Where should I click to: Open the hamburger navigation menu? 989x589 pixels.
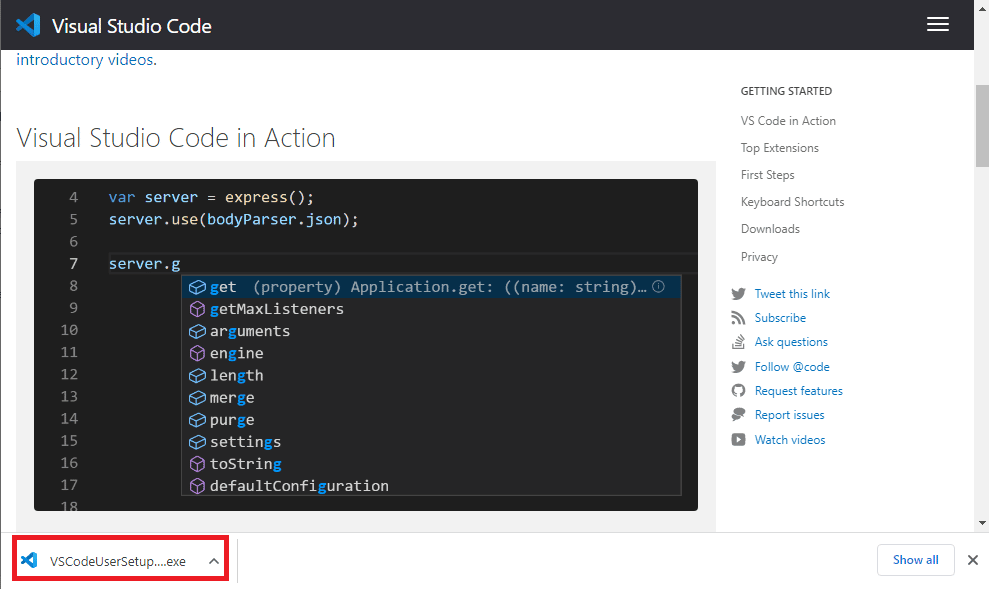click(x=937, y=25)
